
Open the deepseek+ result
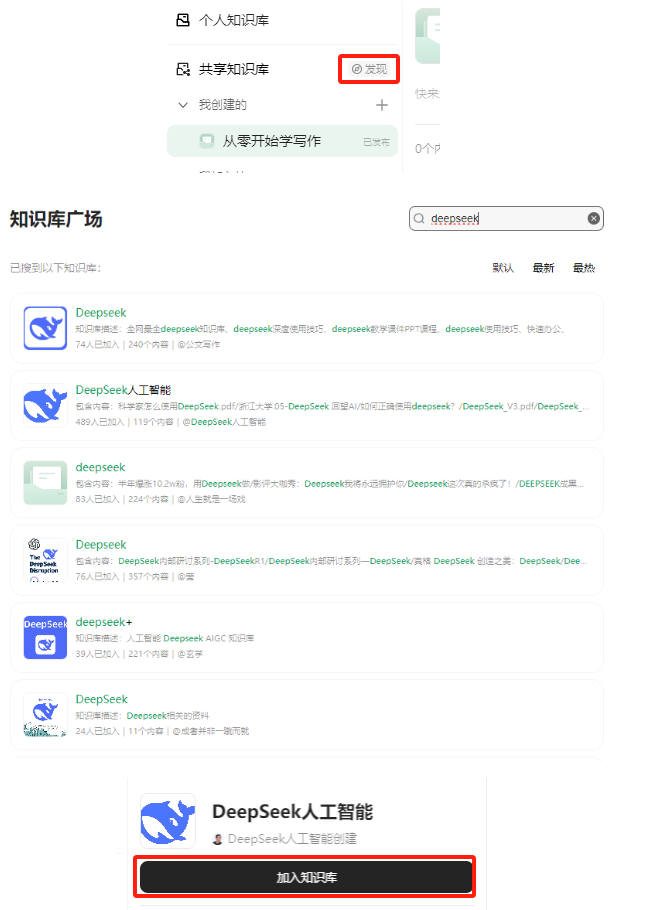[x=307, y=637]
